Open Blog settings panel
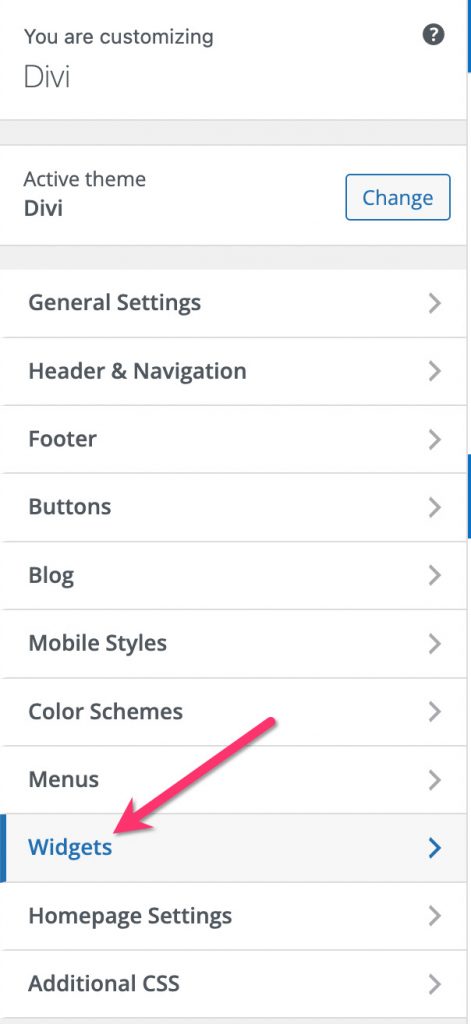This screenshot has width=471, height=1024. click(x=235, y=575)
